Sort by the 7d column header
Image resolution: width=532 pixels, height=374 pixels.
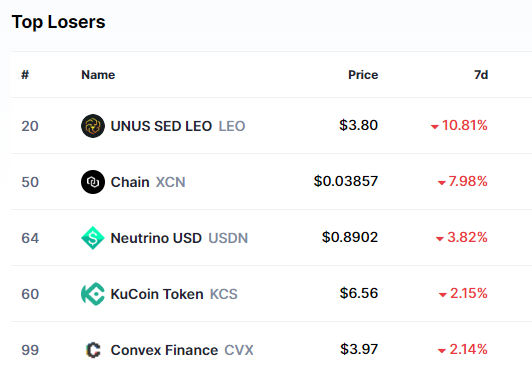pos(481,75)
